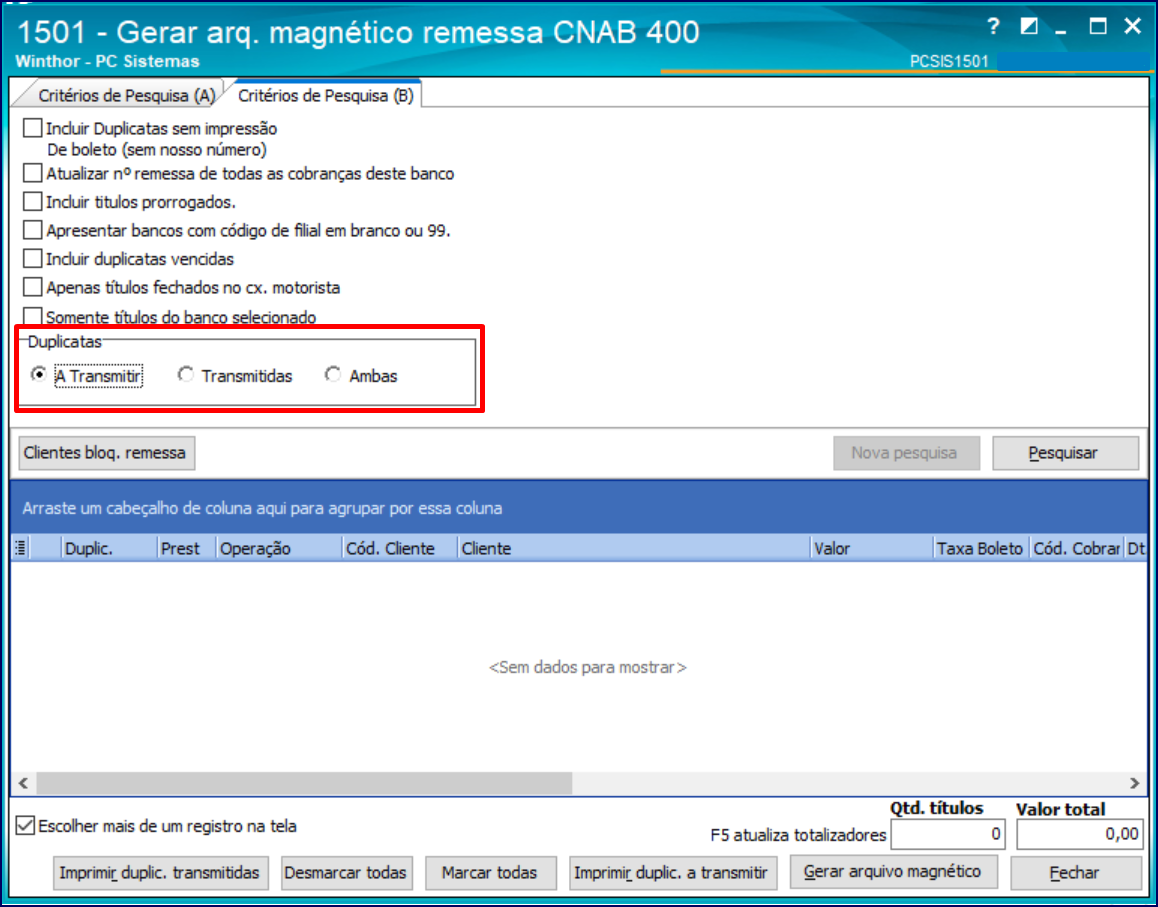Sort by the Prest column header
The width and height of the screenshot is (1158, 907).
pyautogui.click(x=187, y=548)
